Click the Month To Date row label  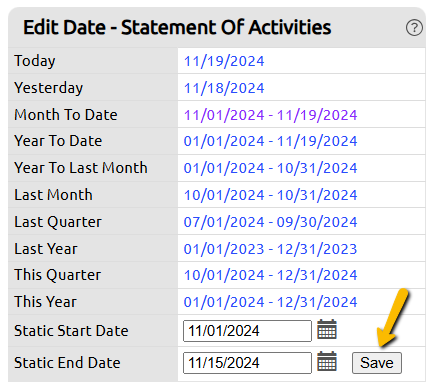(x=66, y=115)
